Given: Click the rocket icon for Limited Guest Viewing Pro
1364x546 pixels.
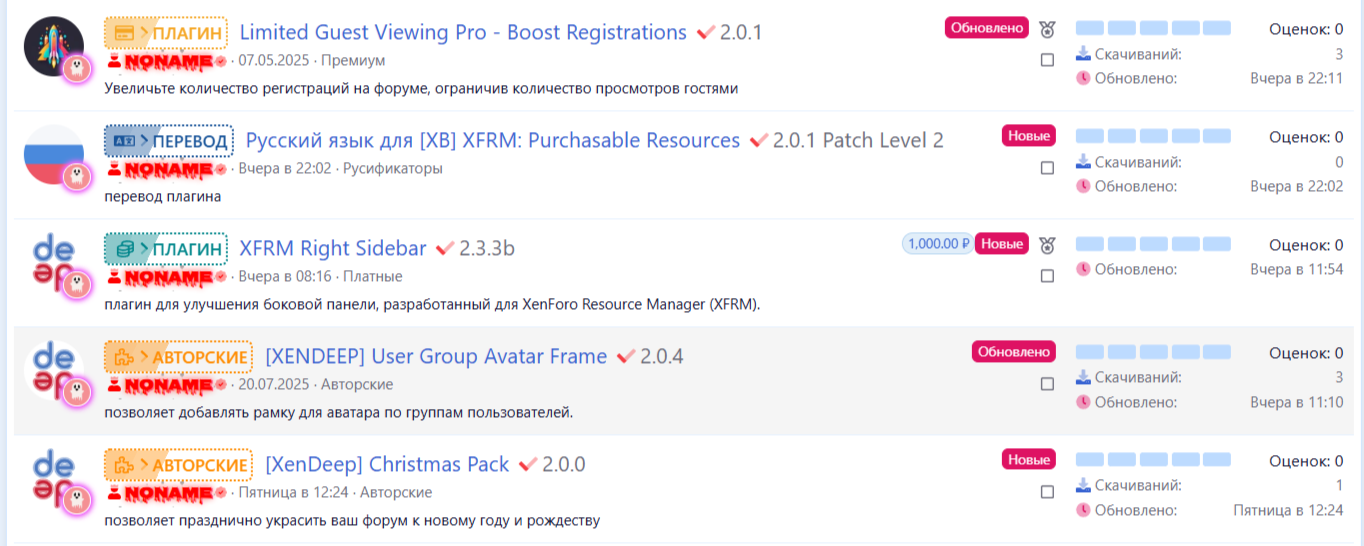Looking at the screenshot, I should pyautogui.click(x=52, y=45).
